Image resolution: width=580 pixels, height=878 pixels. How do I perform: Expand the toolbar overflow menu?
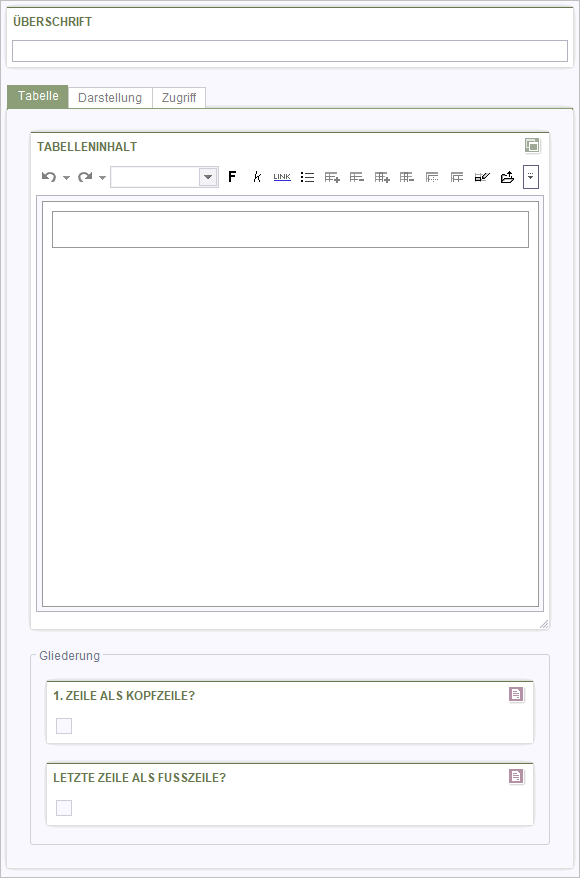[x=531, y=177]
